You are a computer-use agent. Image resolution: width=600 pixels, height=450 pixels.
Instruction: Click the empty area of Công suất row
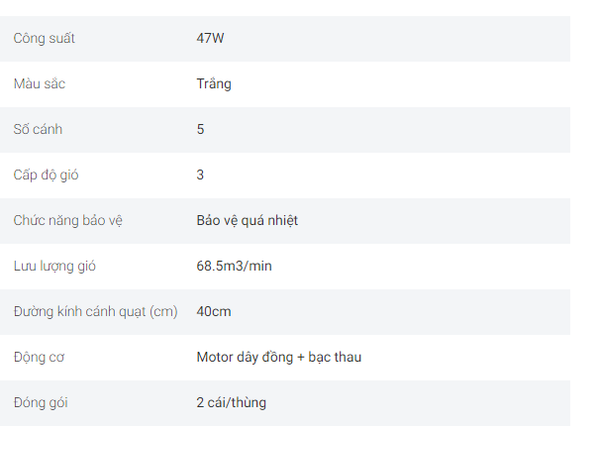click(398, 39)
